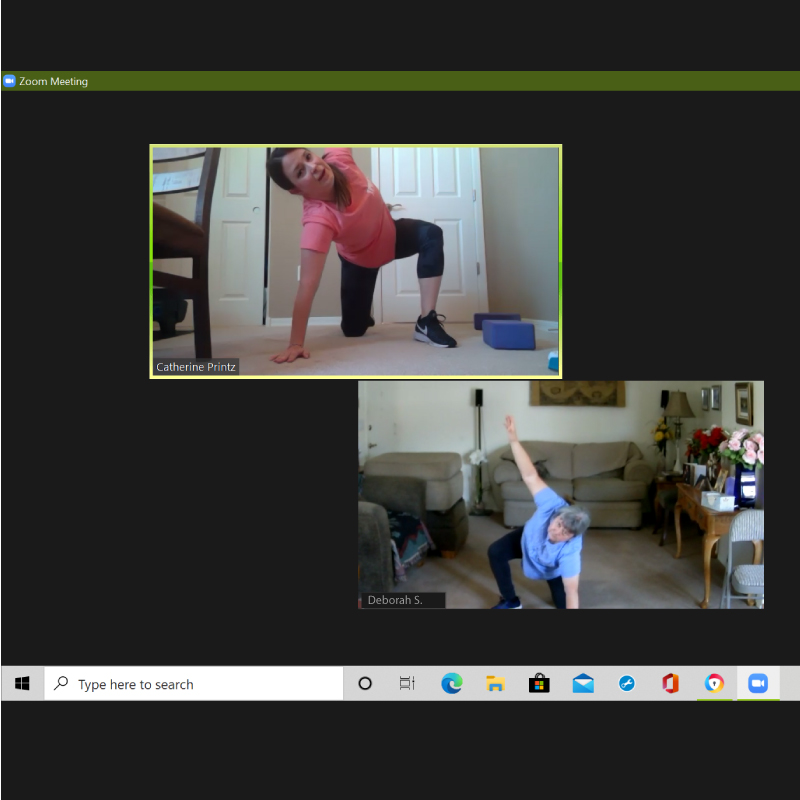This screenshot has width=800, height=800.
Task: Open Cortana from the taskbar
Action: point(365,683)
